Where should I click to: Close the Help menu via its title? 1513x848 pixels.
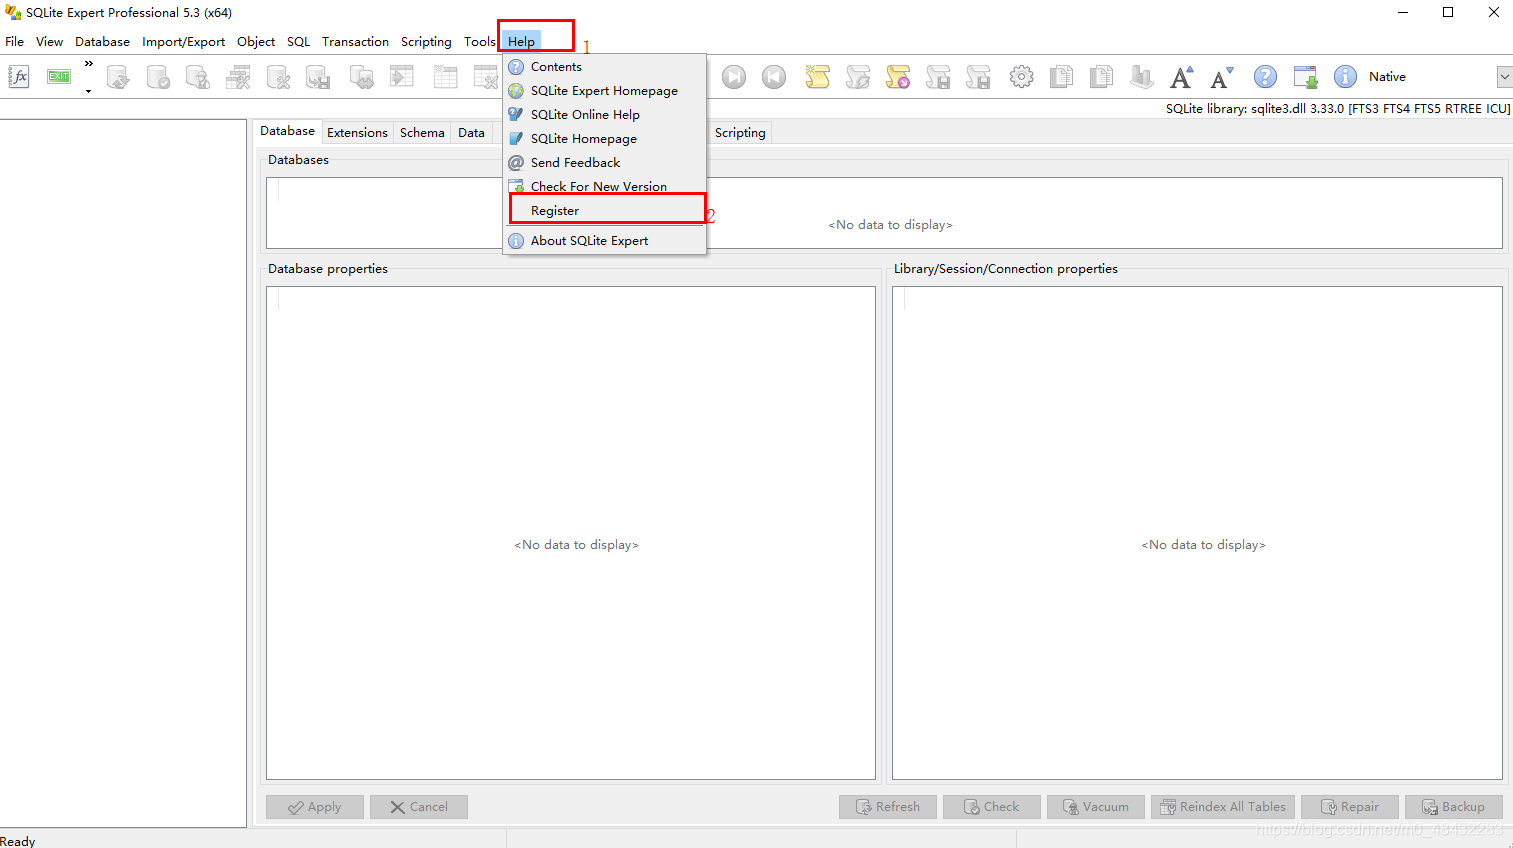click(x=521, y=42)
